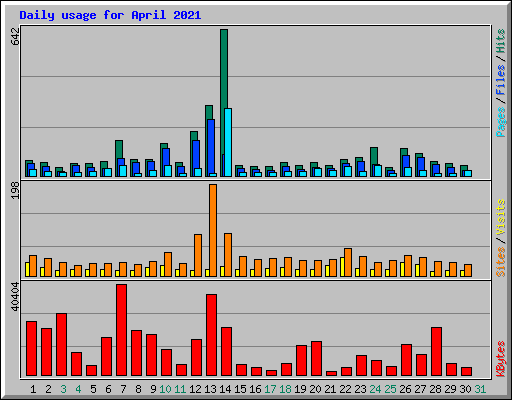Image resolution: width=512 pixels, height=400 pixels.
Task: Select the tallest red KBytes bar for day 7
Action: click(121, 330)
